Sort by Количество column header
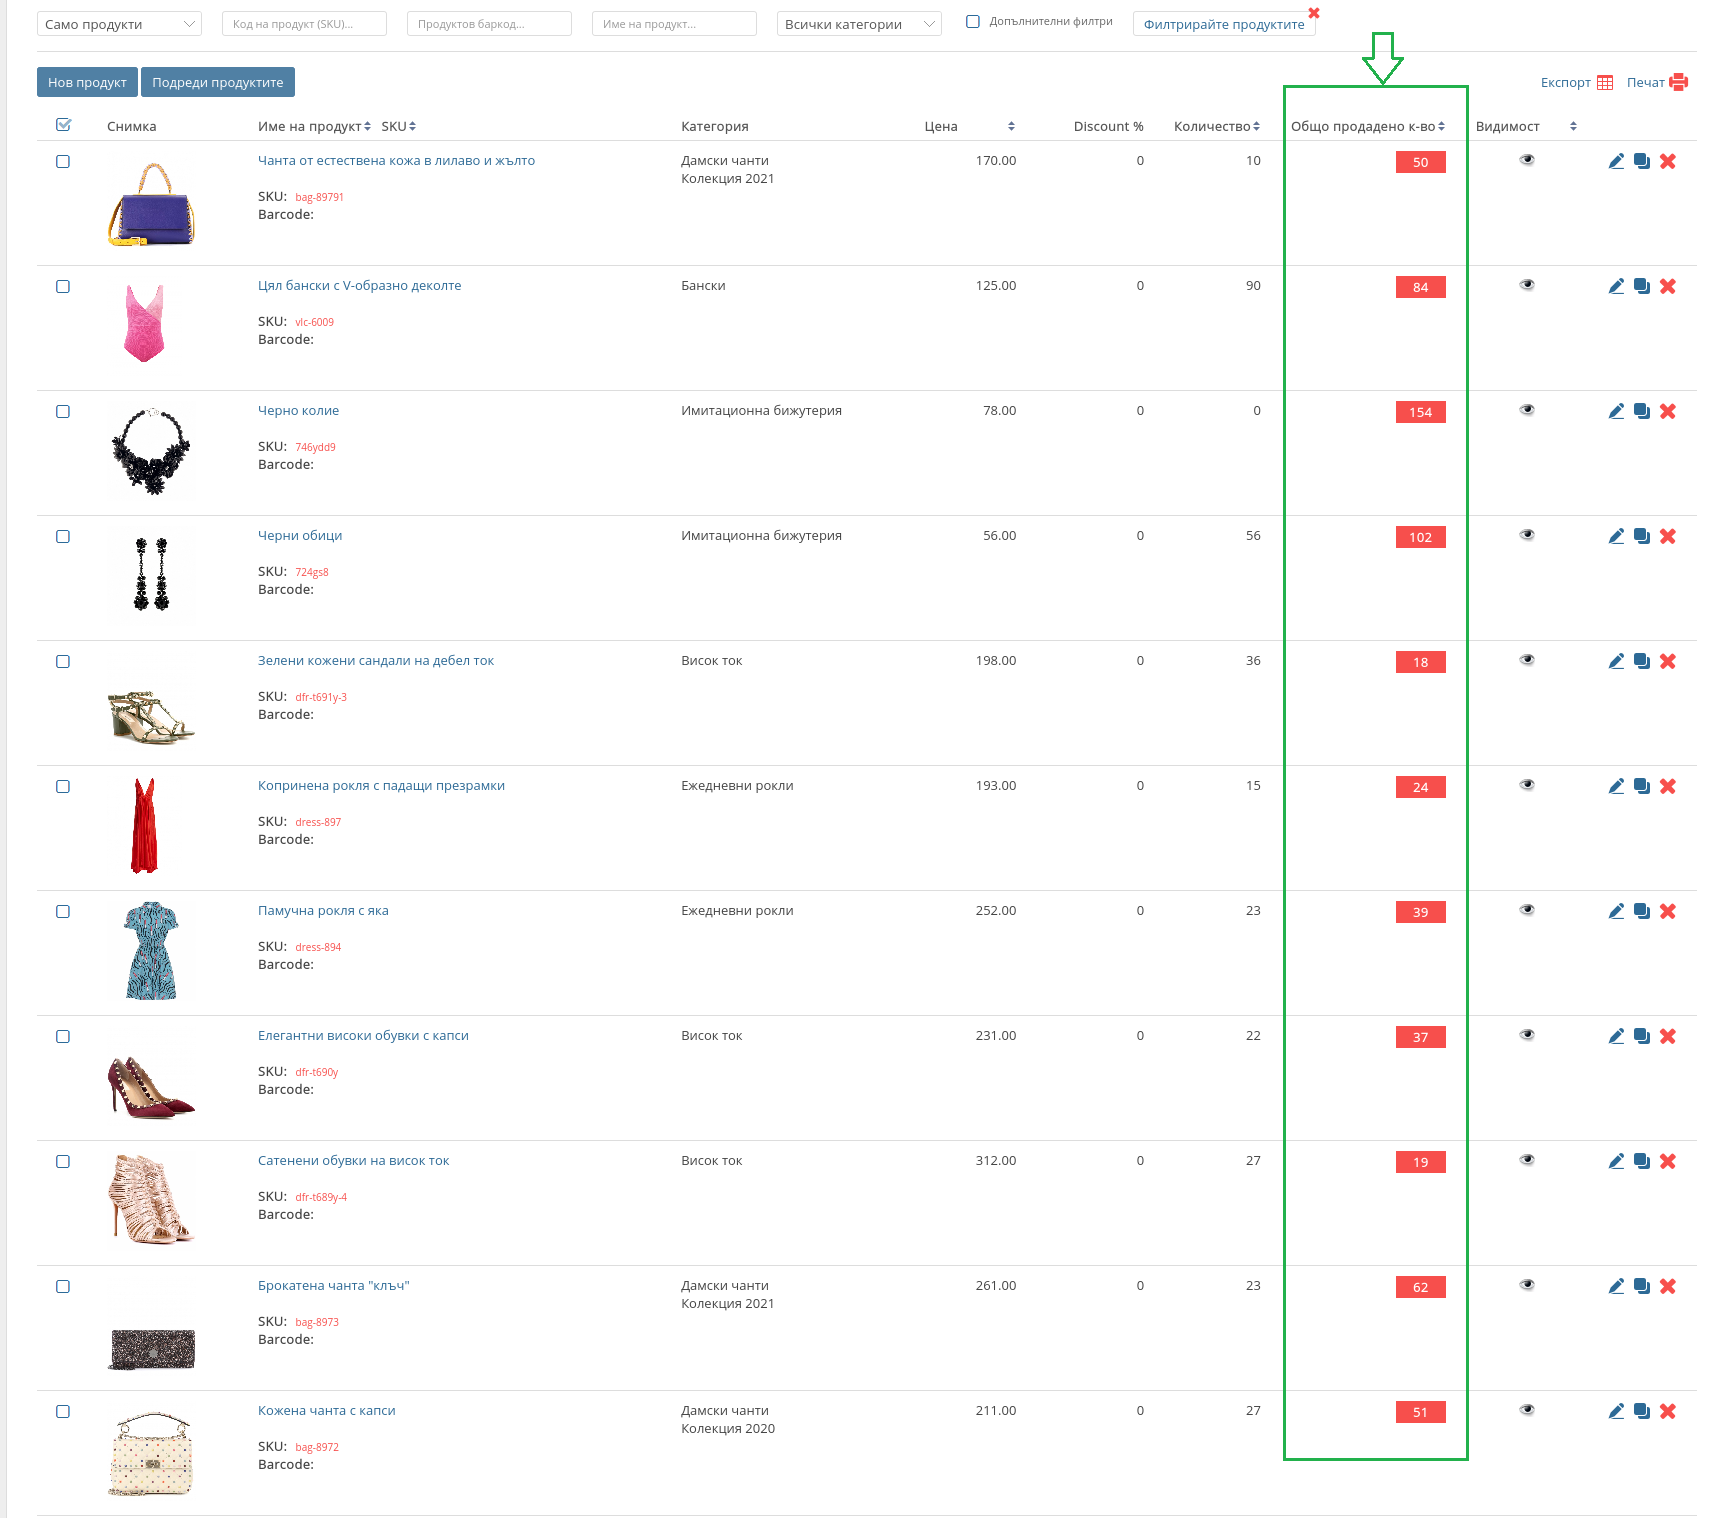 click(1217, 126)
